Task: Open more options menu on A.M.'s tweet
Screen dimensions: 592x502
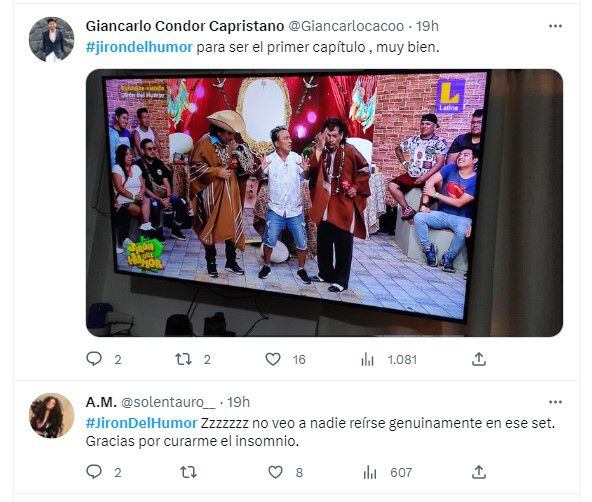Action: (x=555, y=402)
